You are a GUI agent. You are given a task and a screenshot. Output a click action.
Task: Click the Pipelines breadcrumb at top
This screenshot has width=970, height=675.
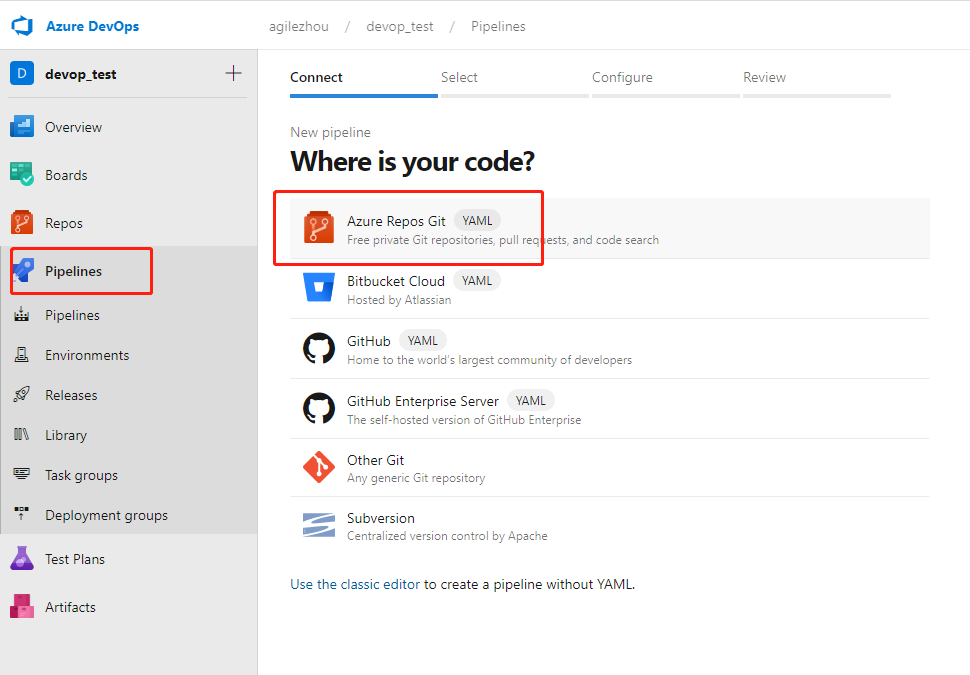498,27
